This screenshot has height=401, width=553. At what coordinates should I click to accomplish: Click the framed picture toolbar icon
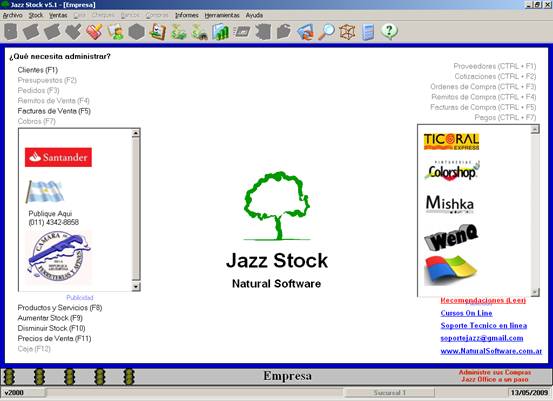(157, 32)
